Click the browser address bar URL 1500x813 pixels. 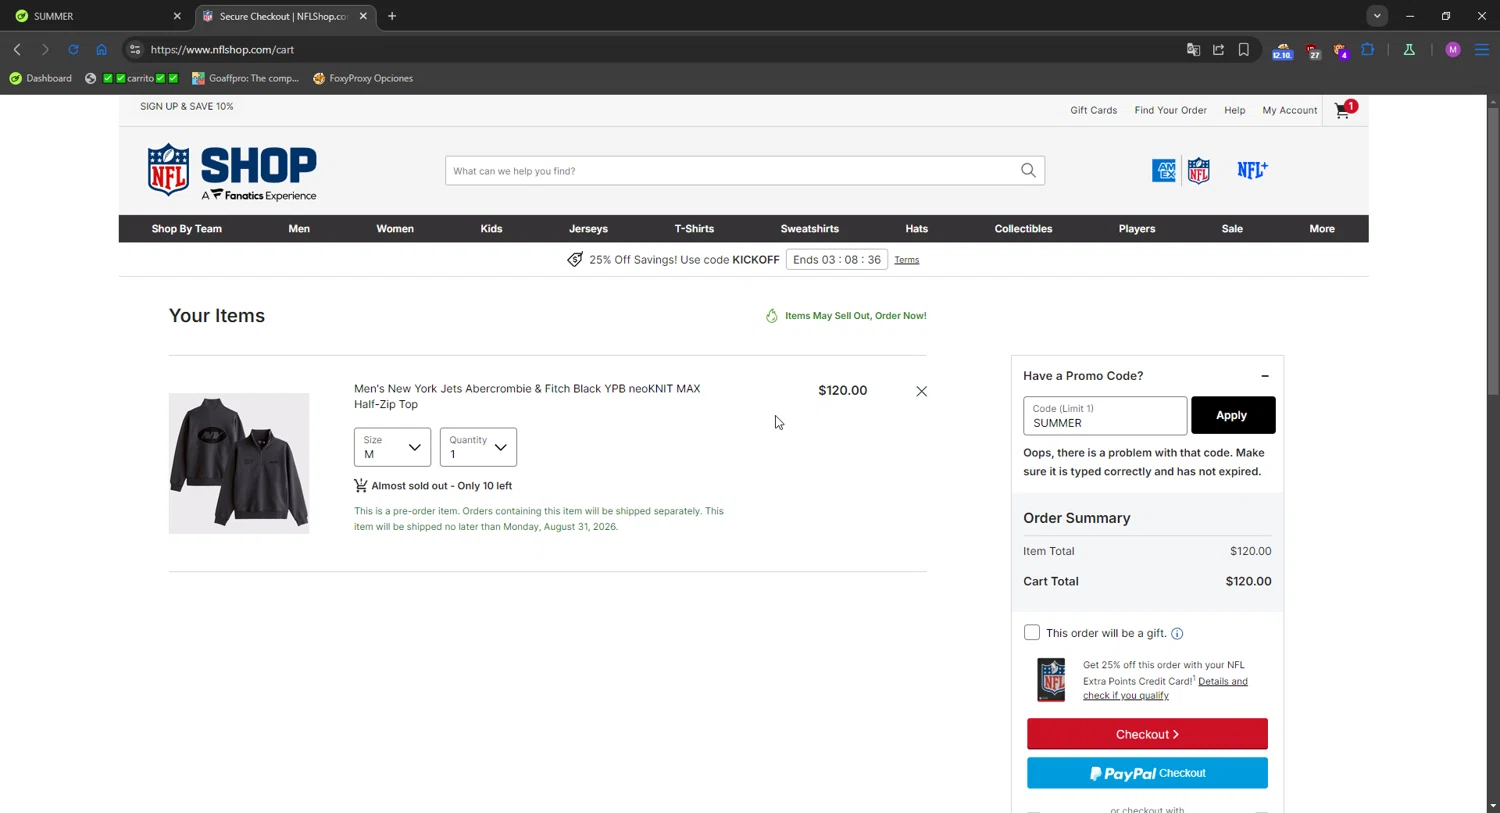222,49
